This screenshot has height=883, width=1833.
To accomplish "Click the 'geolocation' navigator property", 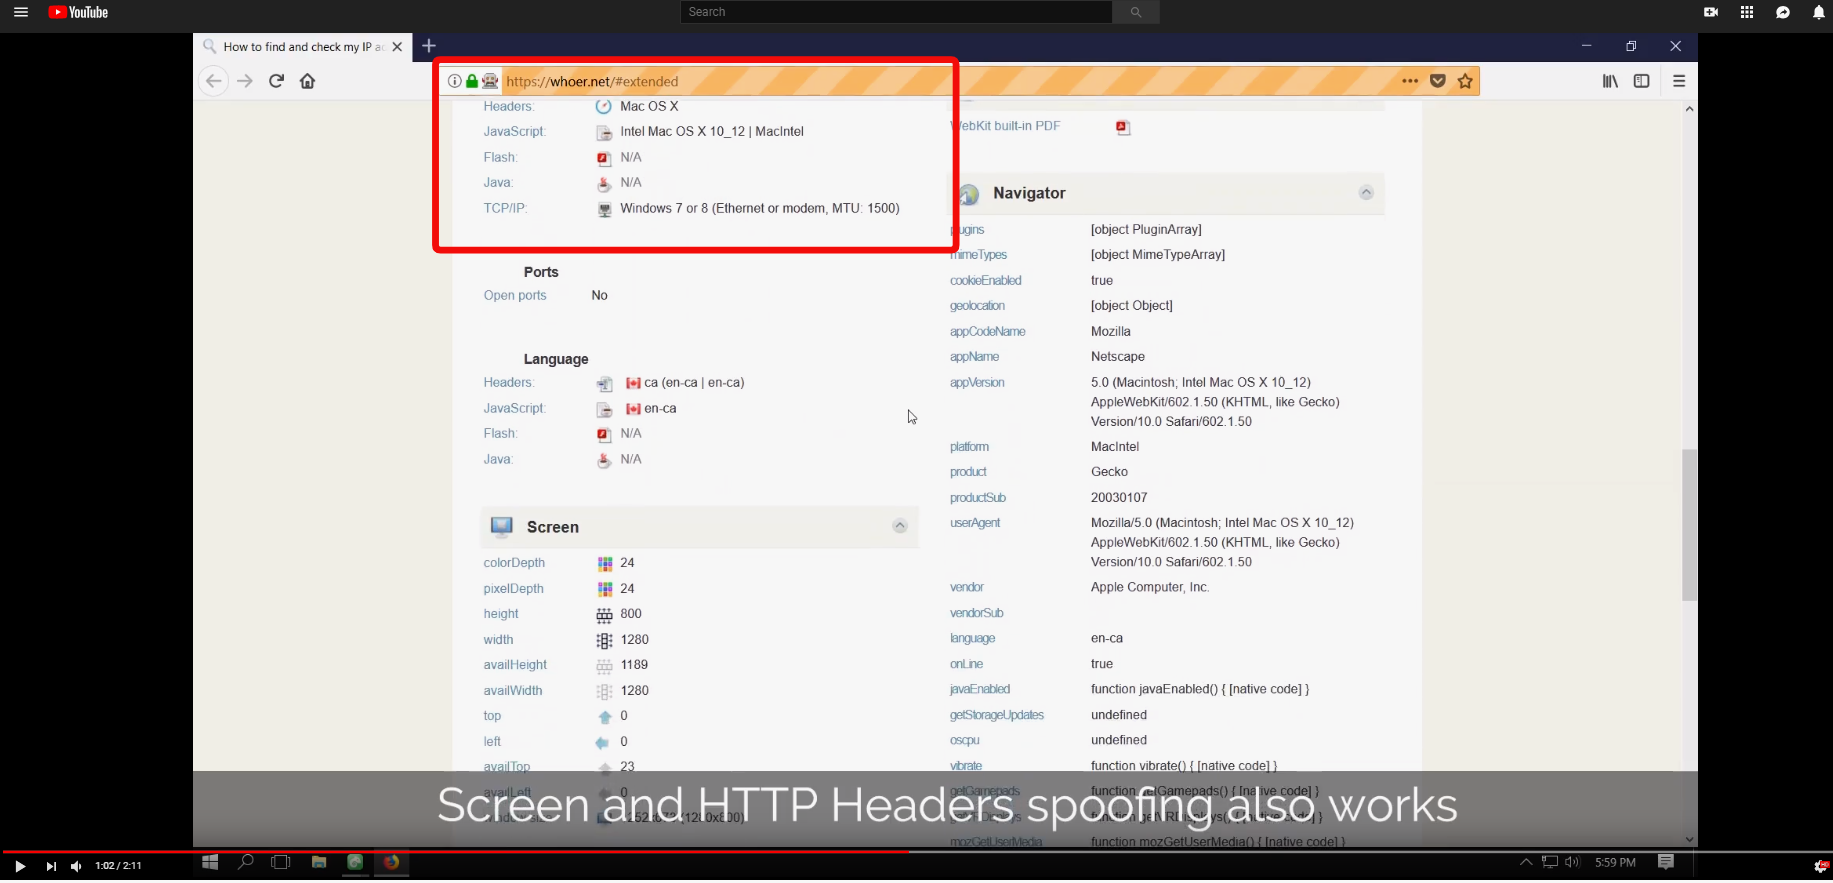I will click(977, 306).
